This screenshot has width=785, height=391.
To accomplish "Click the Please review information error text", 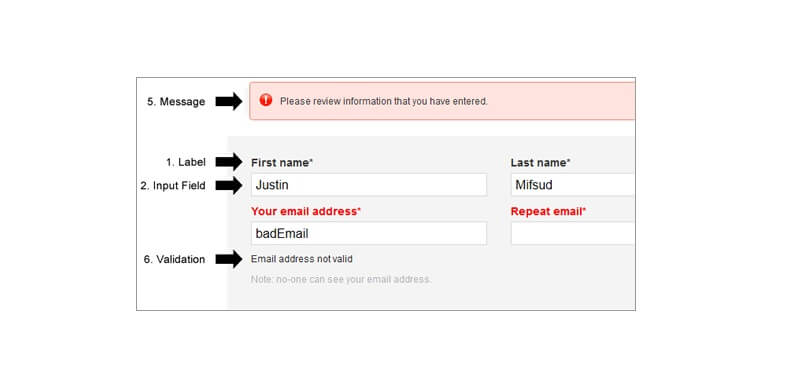I will 383,101.
